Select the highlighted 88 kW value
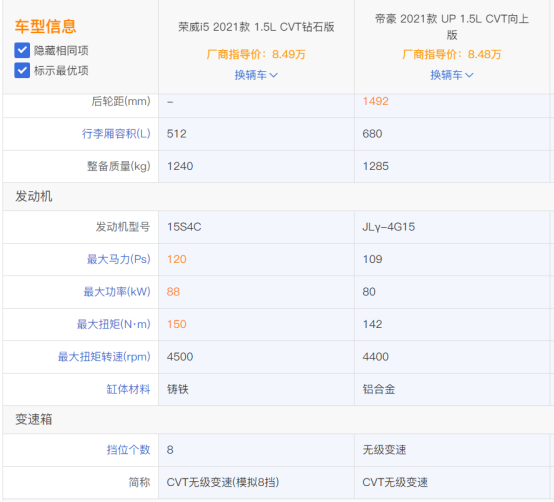554x502 pixels. 173,292
